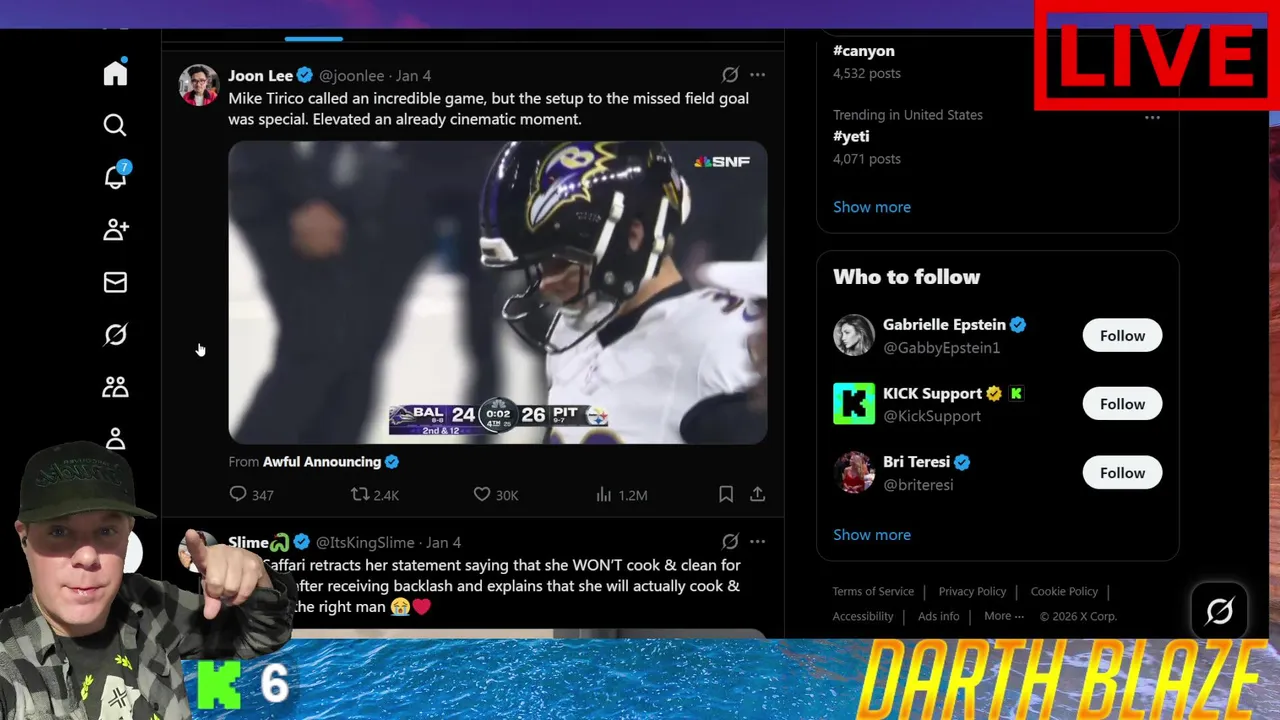Viewport: 1280px width, 720px height.
Task: Expand More footer menu
Action: point(1004,617)
